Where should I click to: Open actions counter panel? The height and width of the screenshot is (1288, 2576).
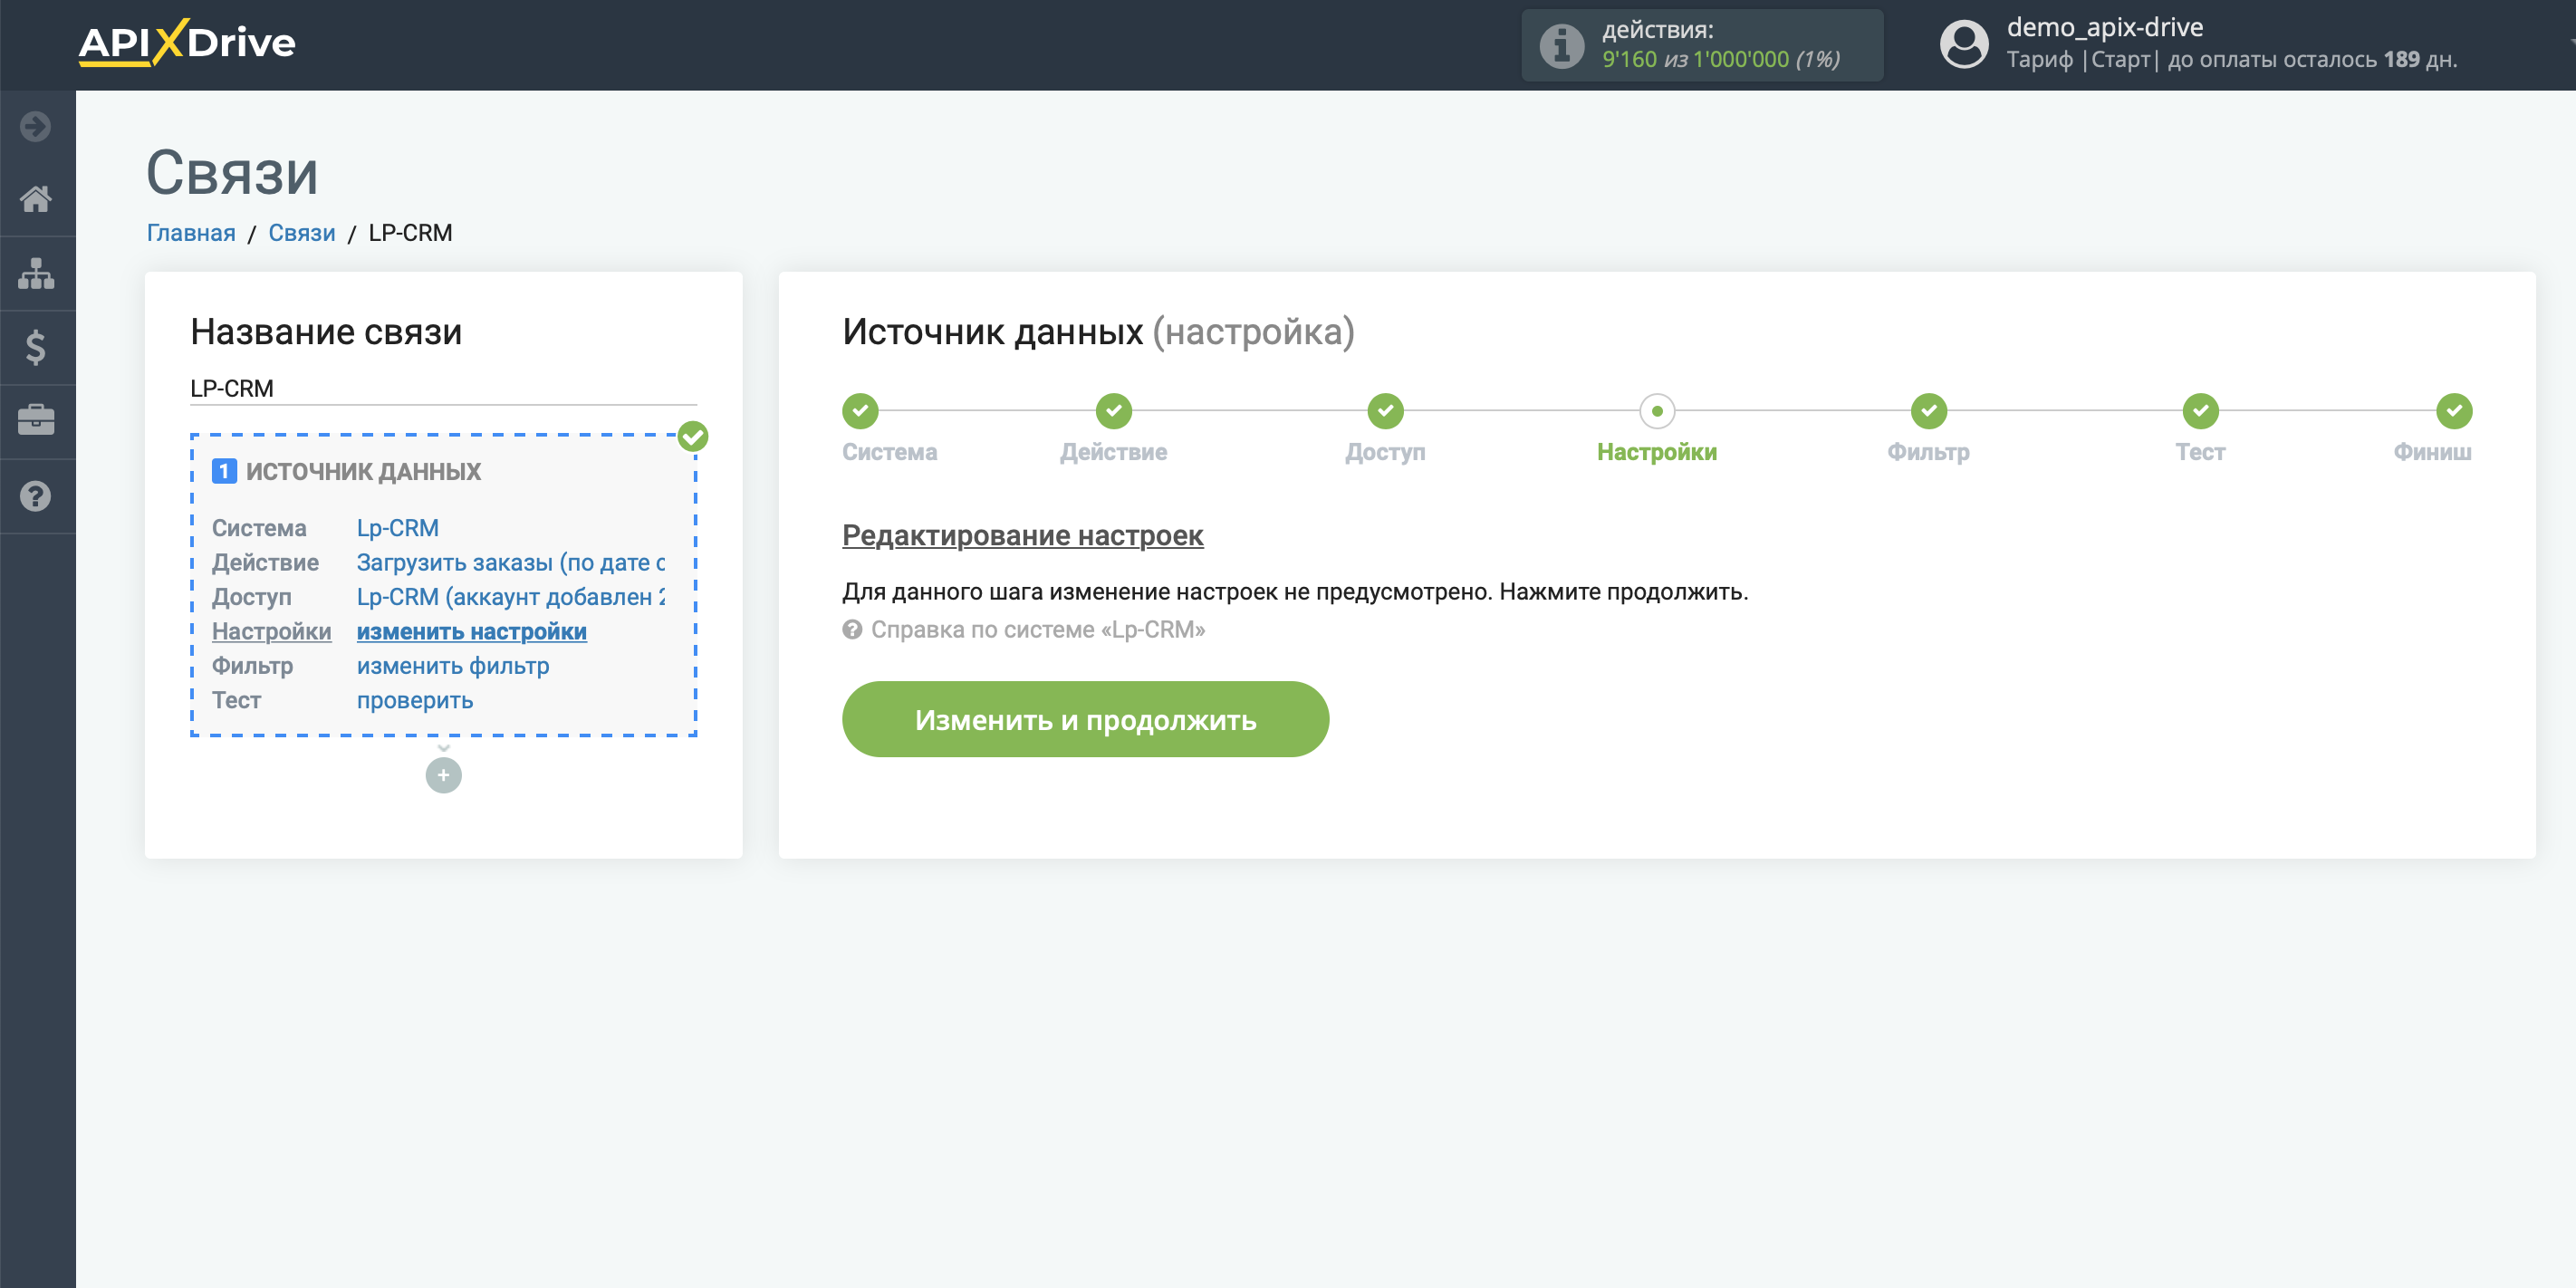pyautogui.click(x=1702, y=45)
